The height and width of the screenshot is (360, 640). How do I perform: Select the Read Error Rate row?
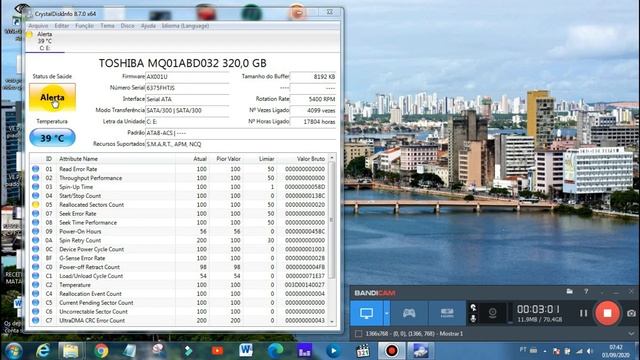[x=179, y=169]
